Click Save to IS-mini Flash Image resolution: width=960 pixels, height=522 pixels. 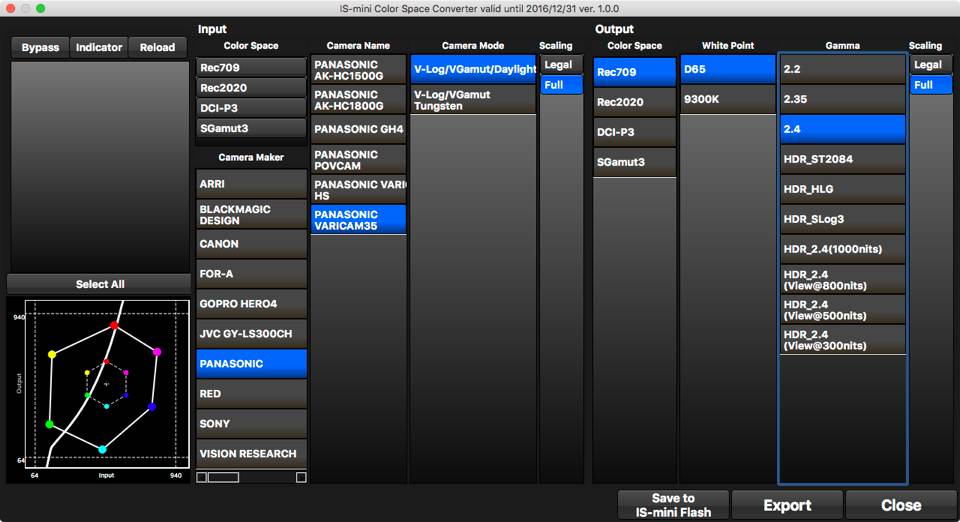pyautogui.click(x=673, y=505)
